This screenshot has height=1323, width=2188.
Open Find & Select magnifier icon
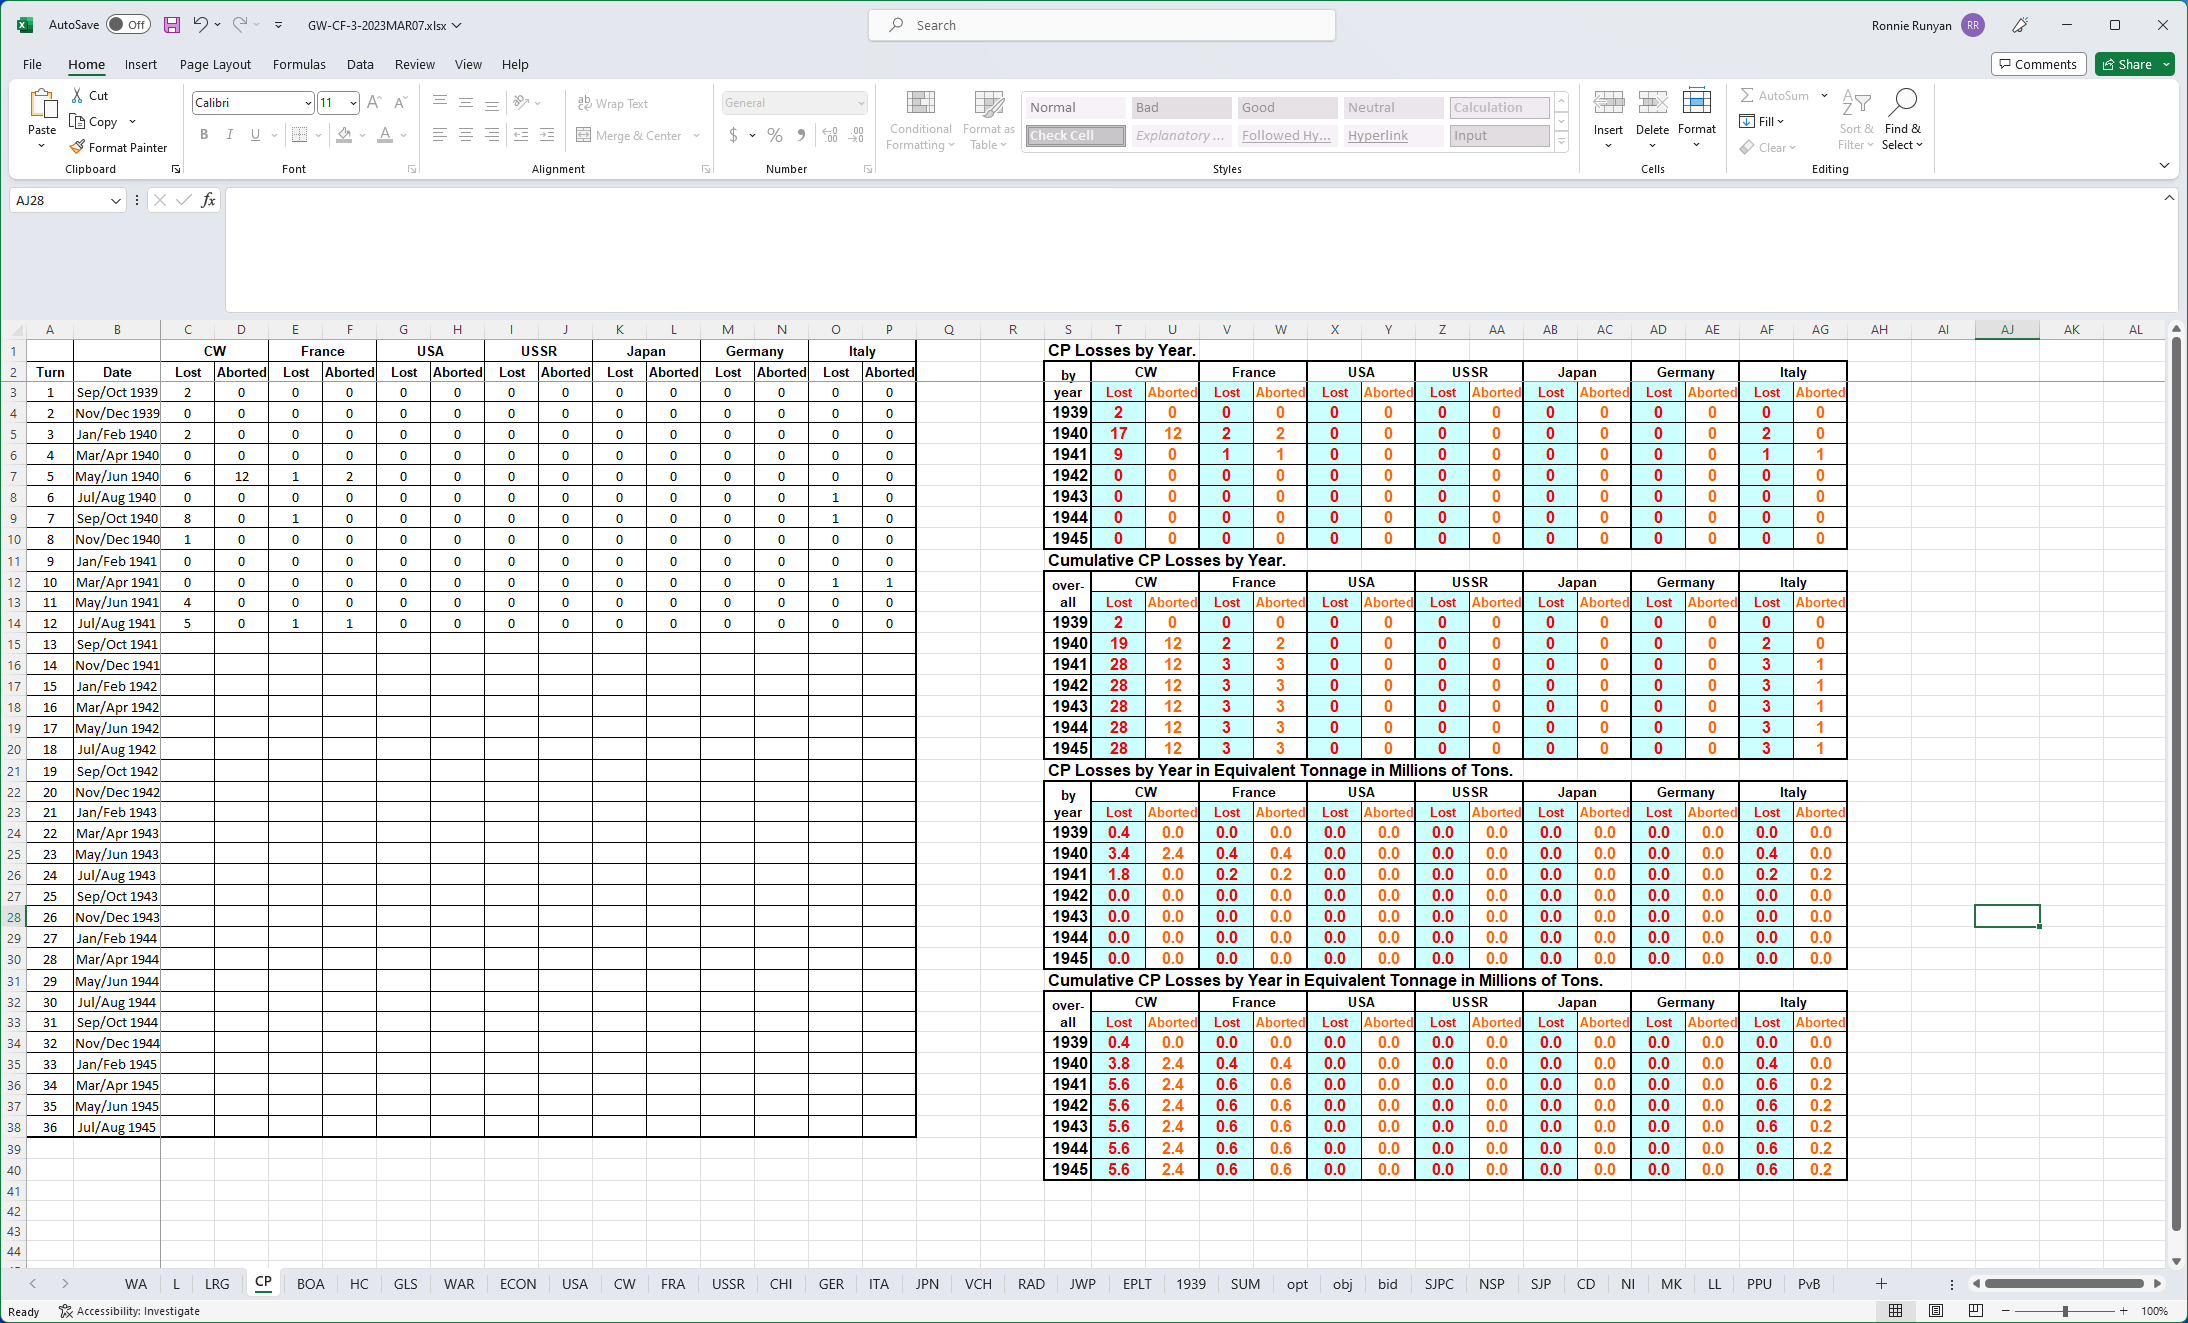[1902, 103]
